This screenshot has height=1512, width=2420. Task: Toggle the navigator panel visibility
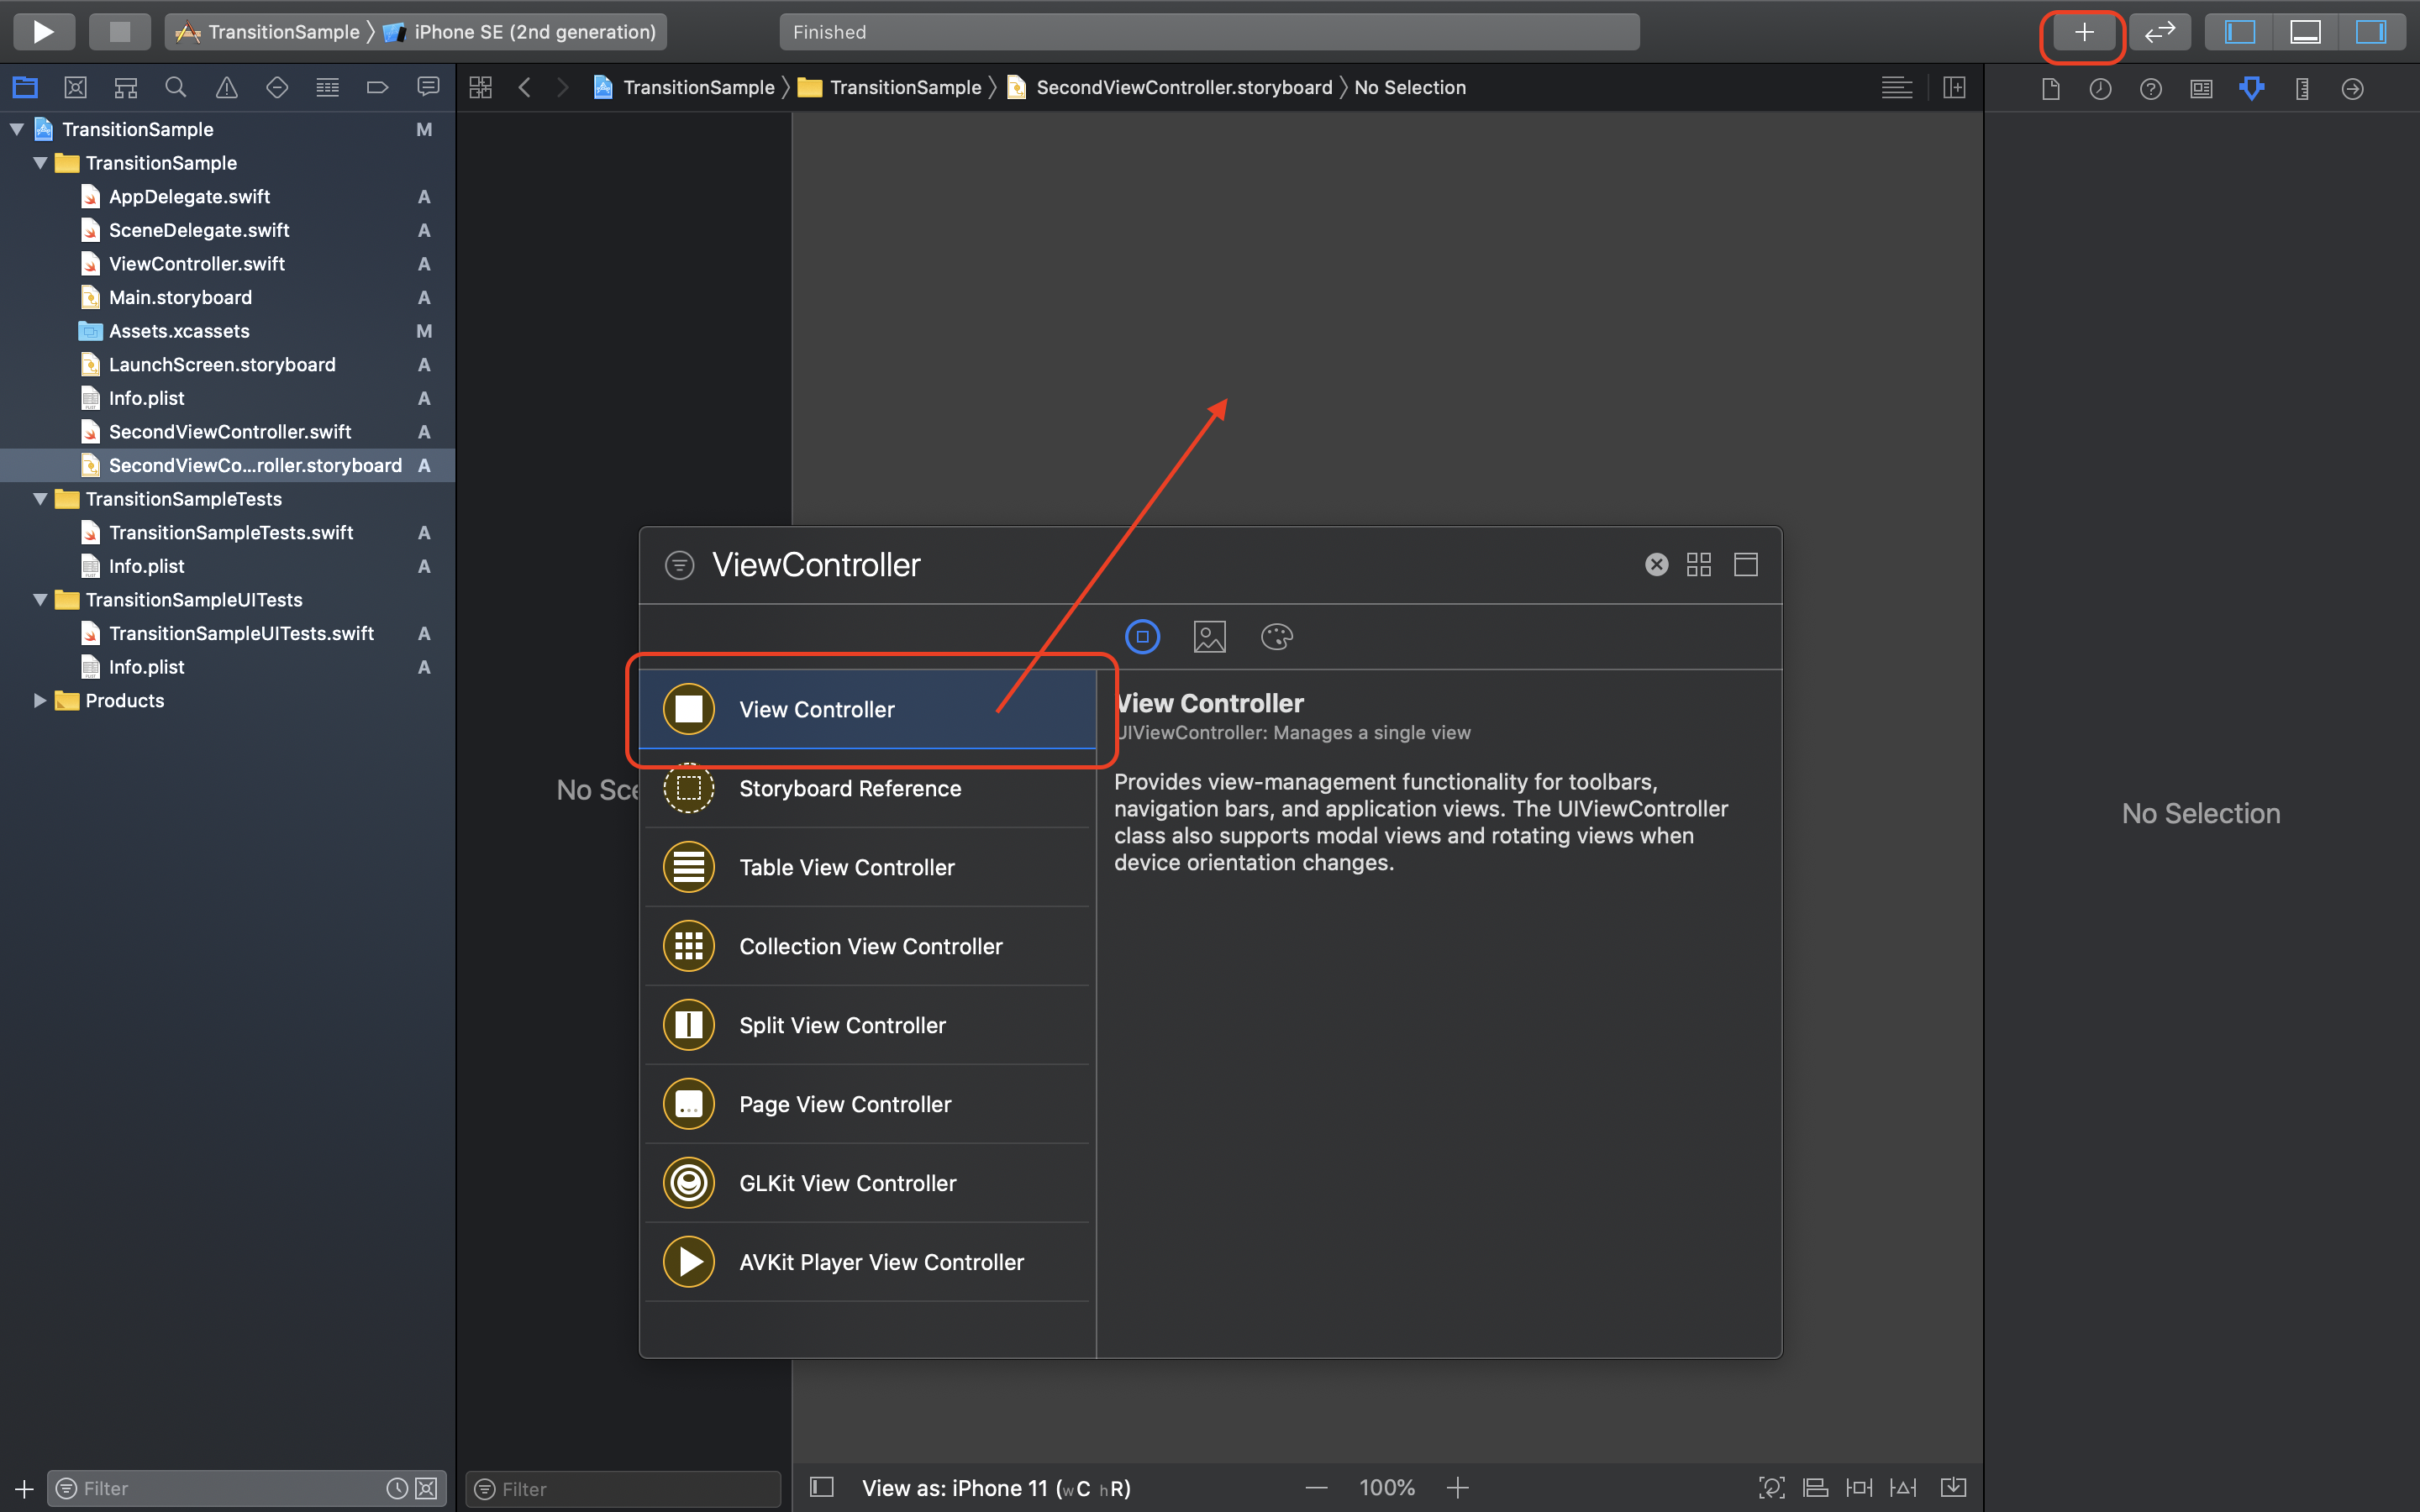[2239, 32]
